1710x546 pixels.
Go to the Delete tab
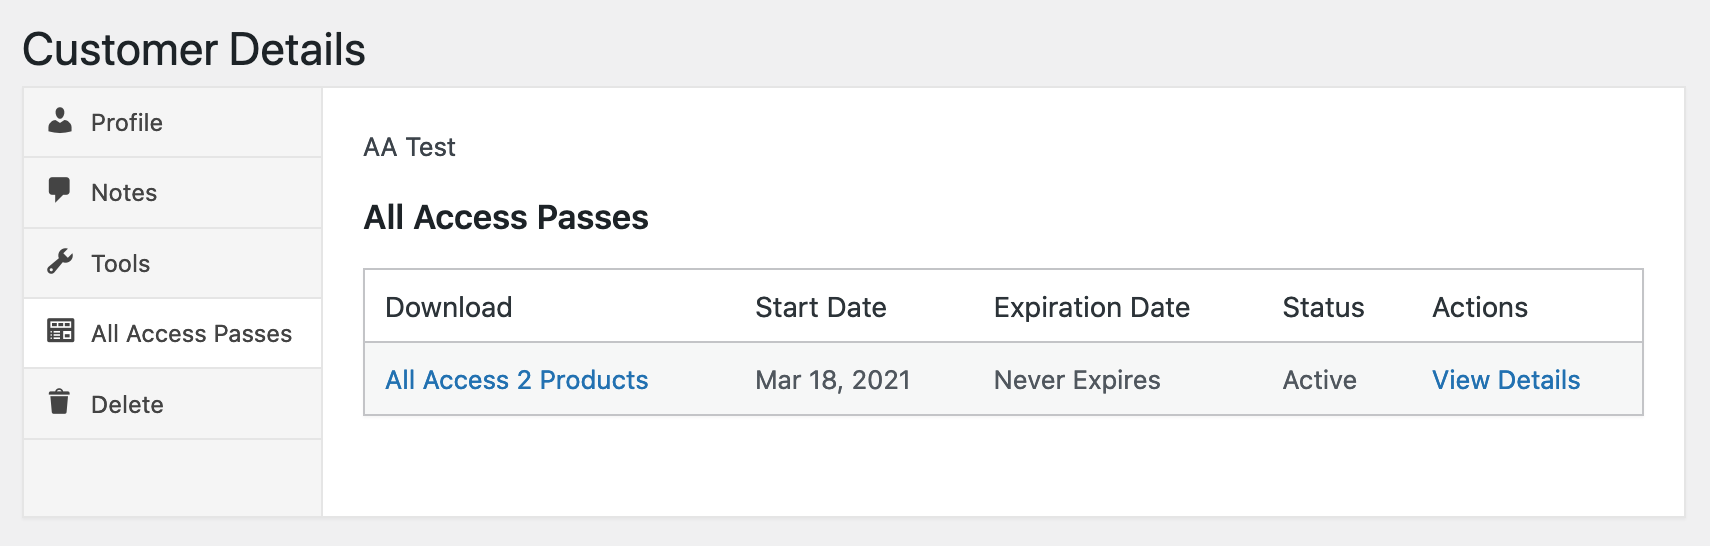(127, 405)
